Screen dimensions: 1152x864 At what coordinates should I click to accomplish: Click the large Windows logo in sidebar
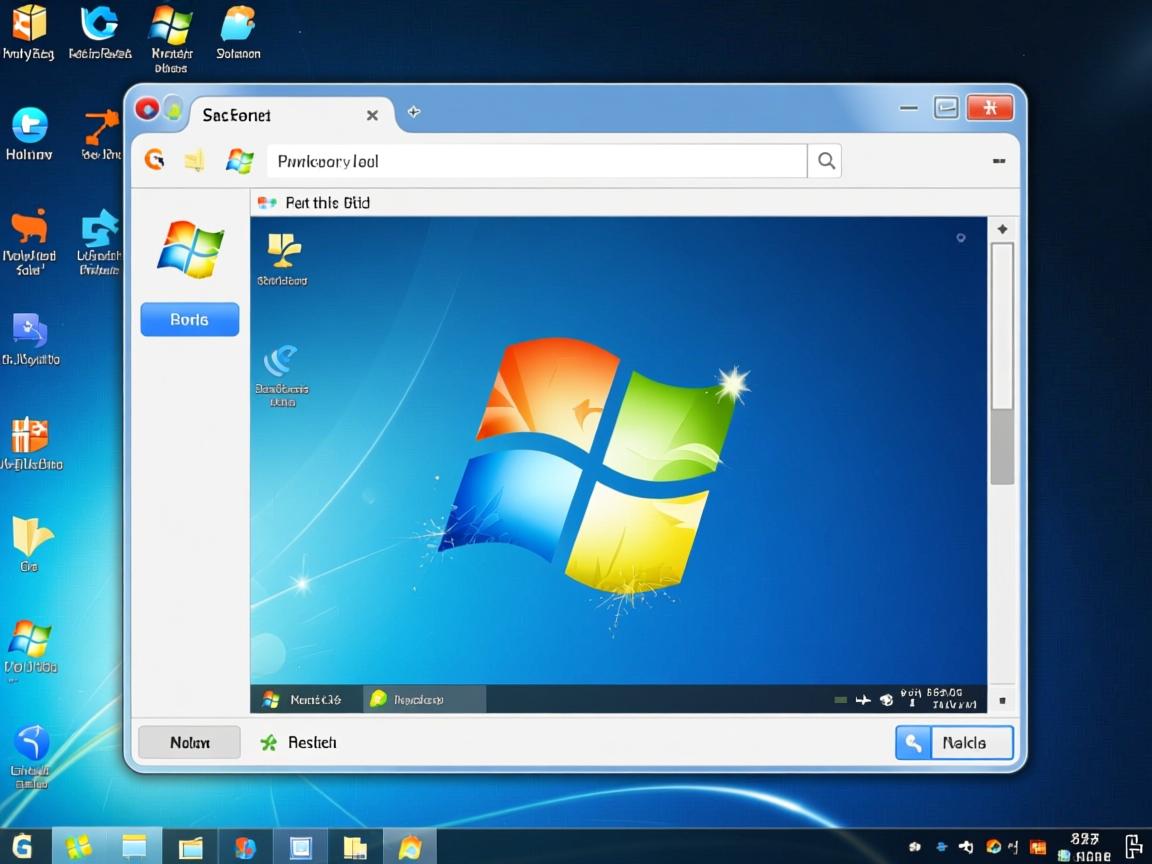click(x=190, y=248)
